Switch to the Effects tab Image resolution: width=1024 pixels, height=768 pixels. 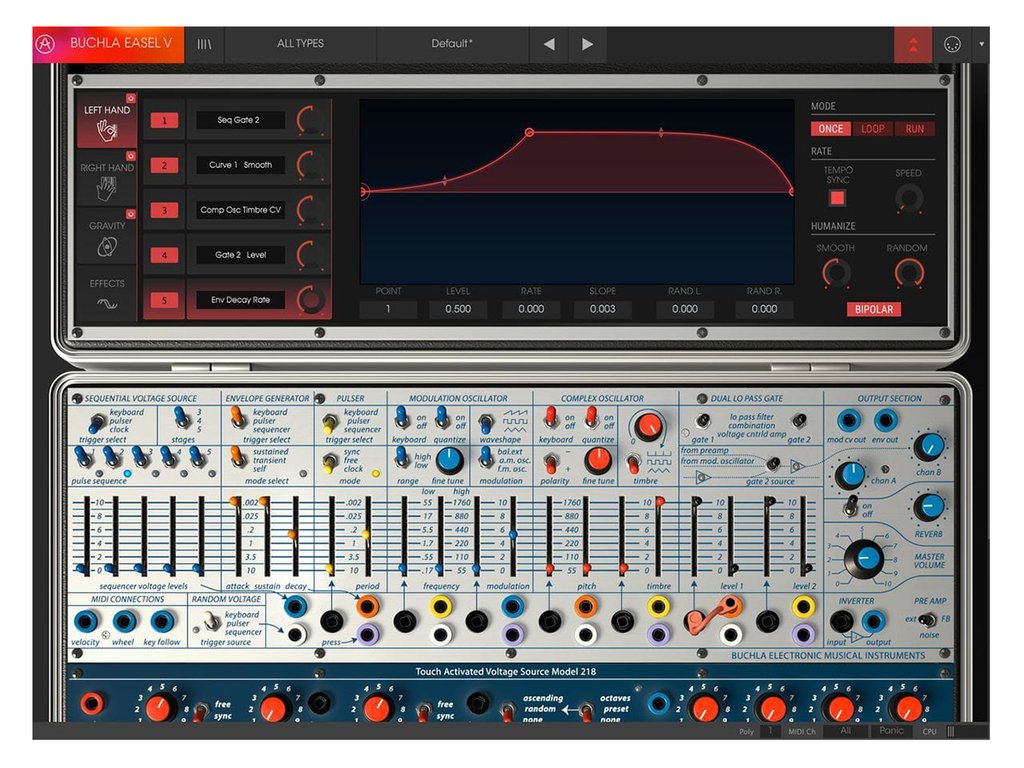107,284
